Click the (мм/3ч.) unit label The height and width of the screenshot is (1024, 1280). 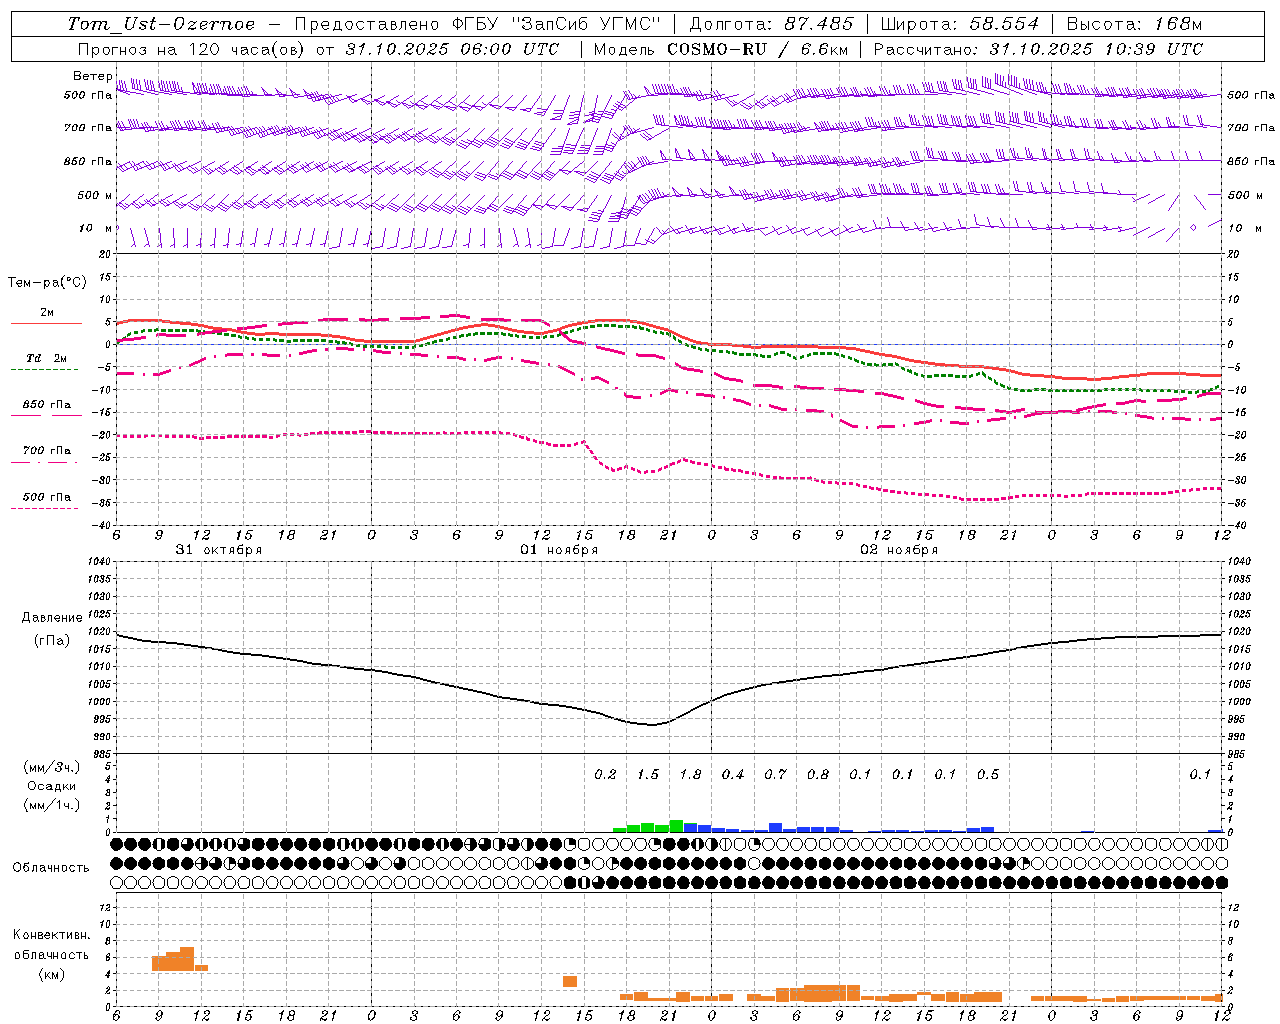[x=51, y=767]
